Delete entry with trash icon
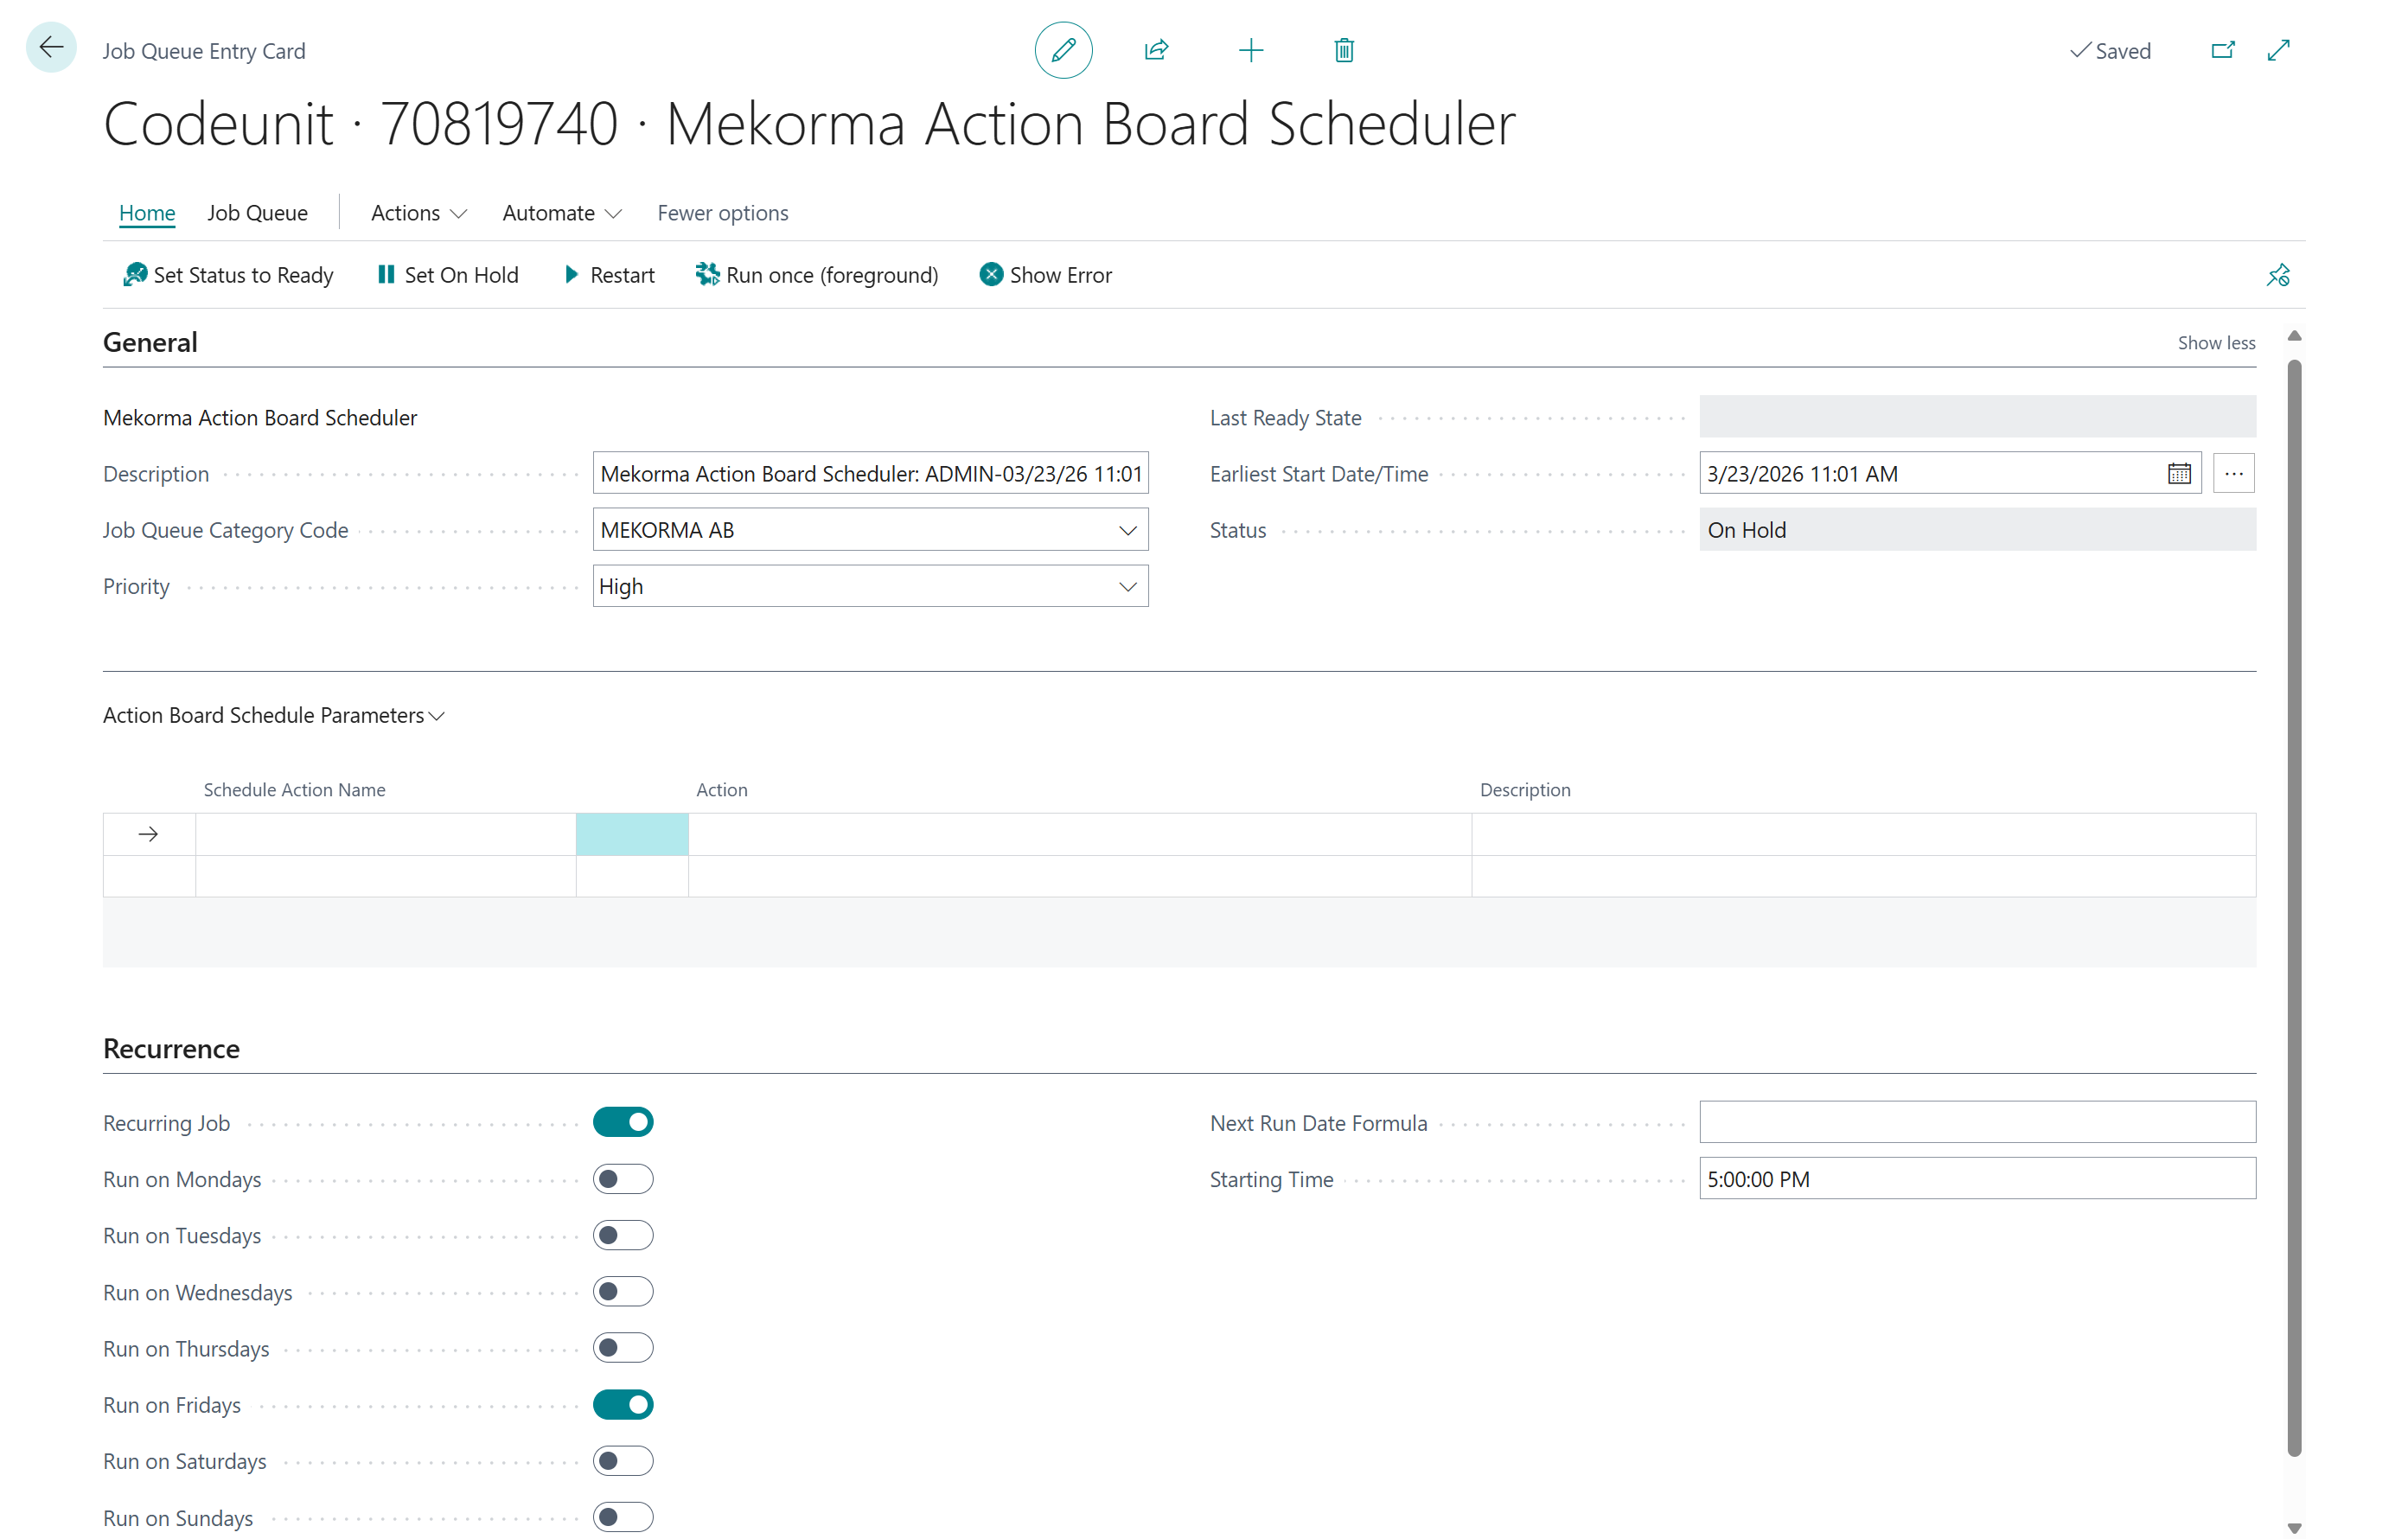The width and height of the screenshot is (2408, 1539). tap(1344, 50)
